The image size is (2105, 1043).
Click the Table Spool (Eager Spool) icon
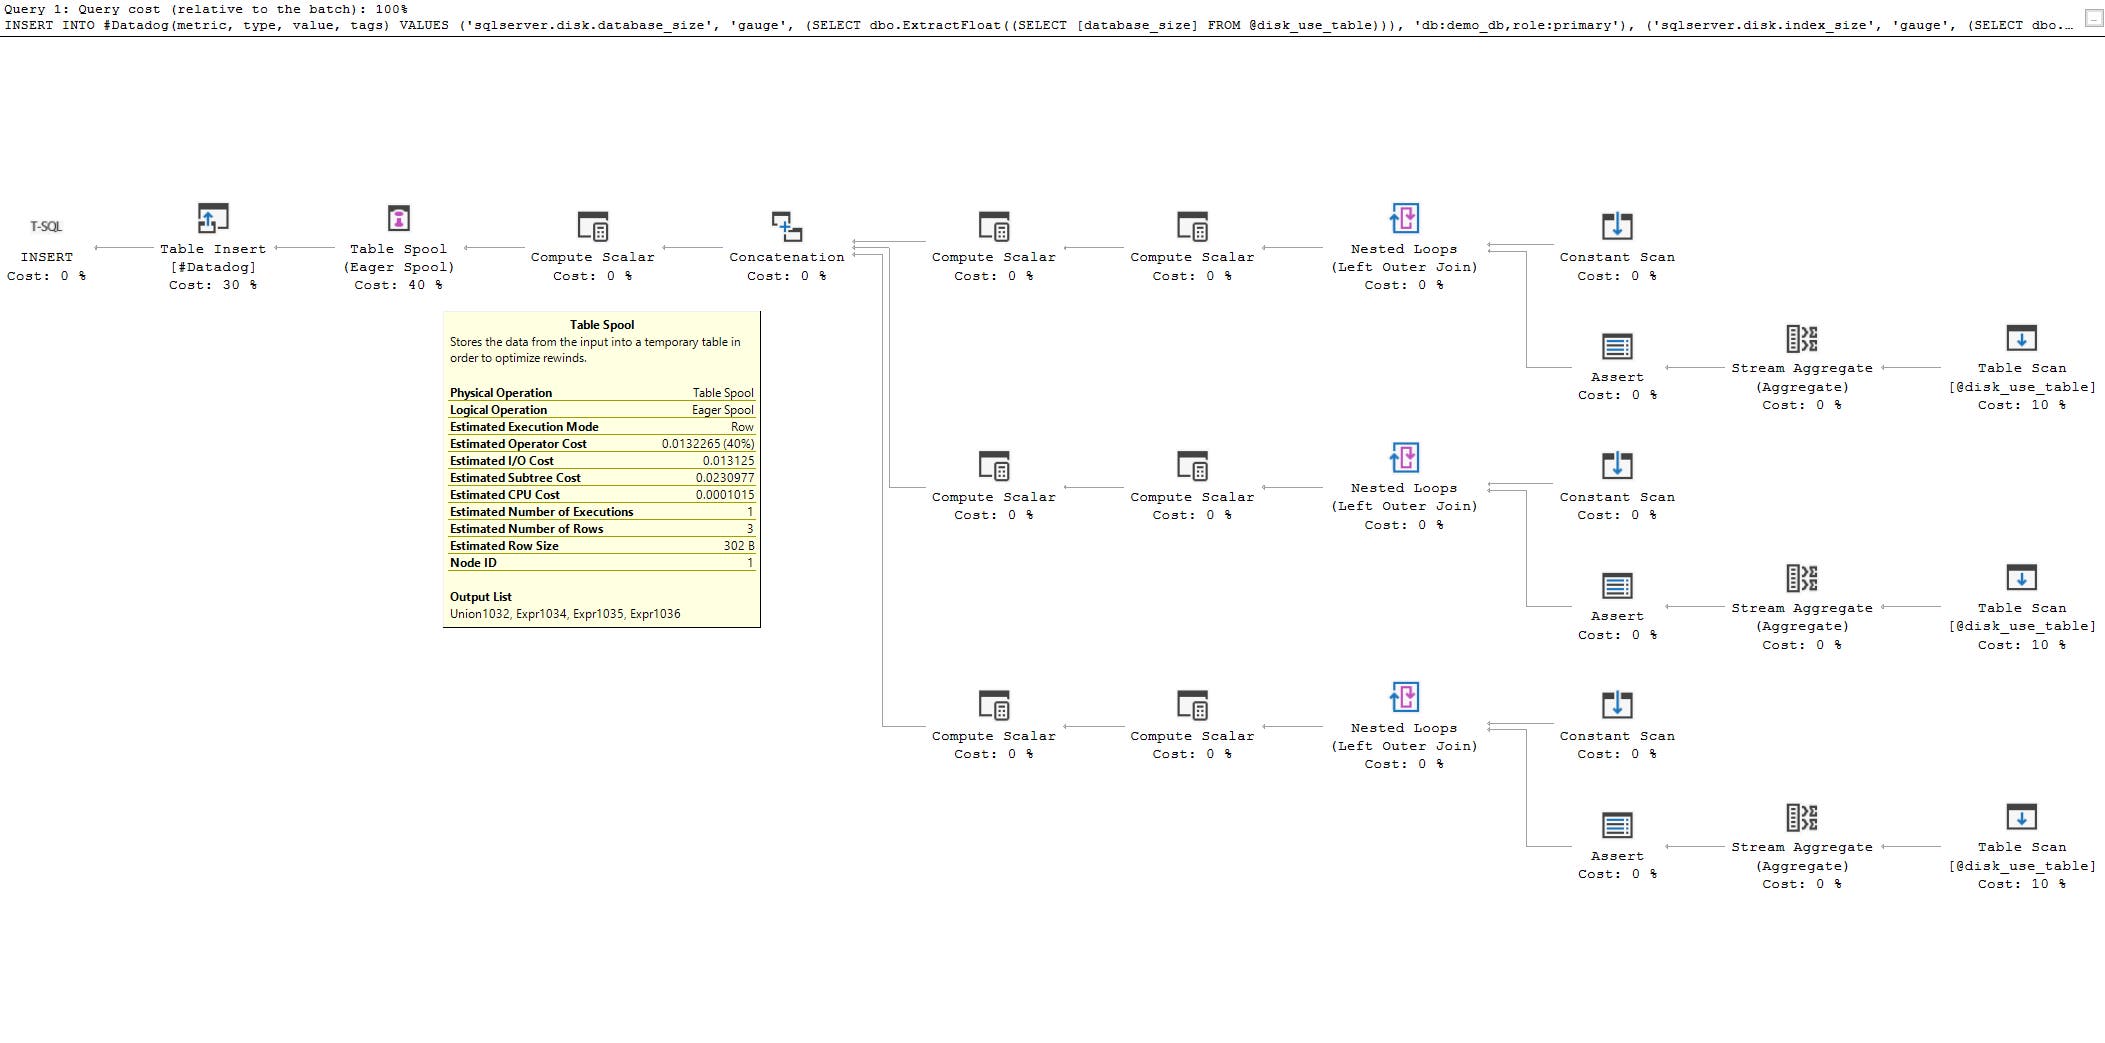click(x=397, y=219)
